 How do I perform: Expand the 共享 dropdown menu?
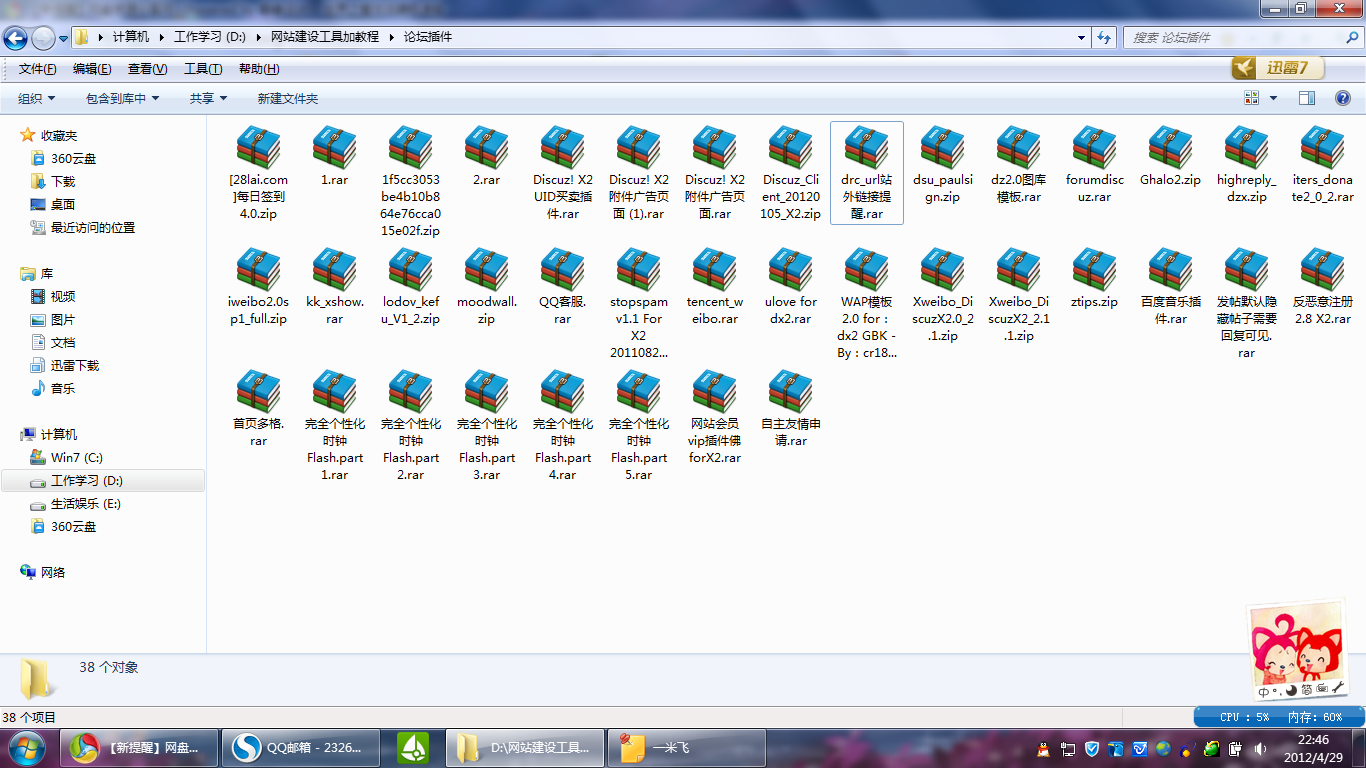click(x=209, y=98)
